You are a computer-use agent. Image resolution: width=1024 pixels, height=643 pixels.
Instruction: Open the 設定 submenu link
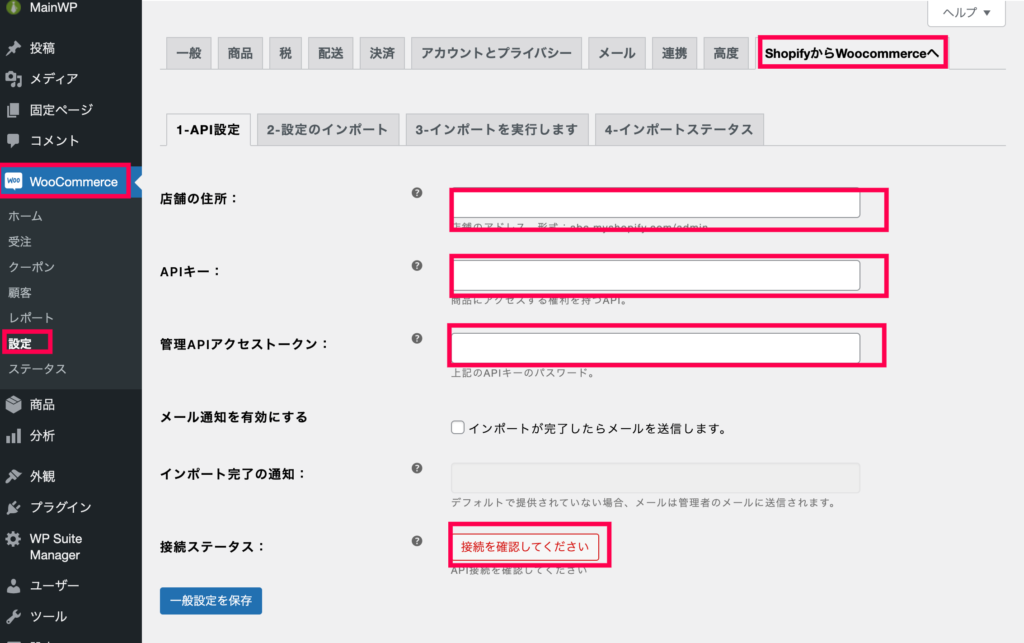20,343
